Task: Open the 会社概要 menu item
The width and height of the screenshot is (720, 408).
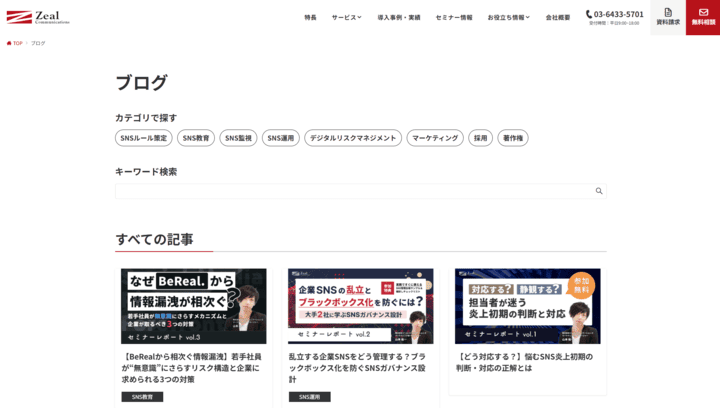Action: 558,17
